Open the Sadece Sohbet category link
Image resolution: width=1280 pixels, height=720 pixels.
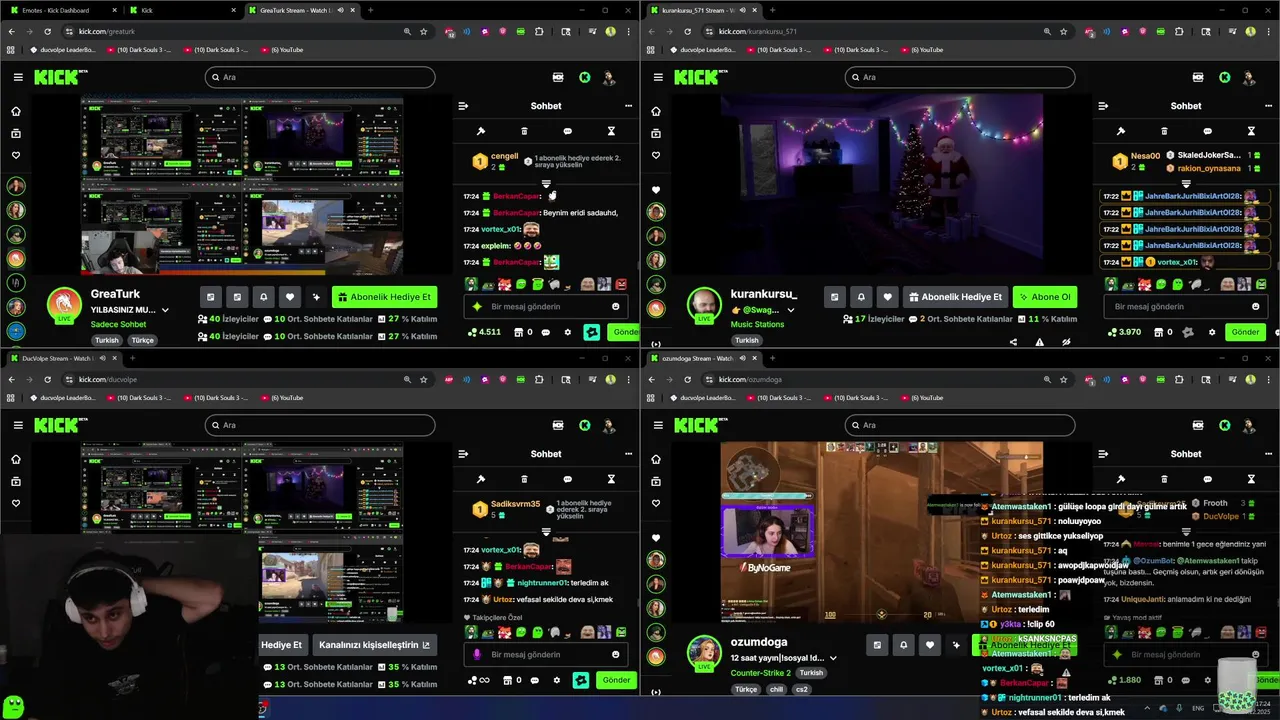coord(119,324)
